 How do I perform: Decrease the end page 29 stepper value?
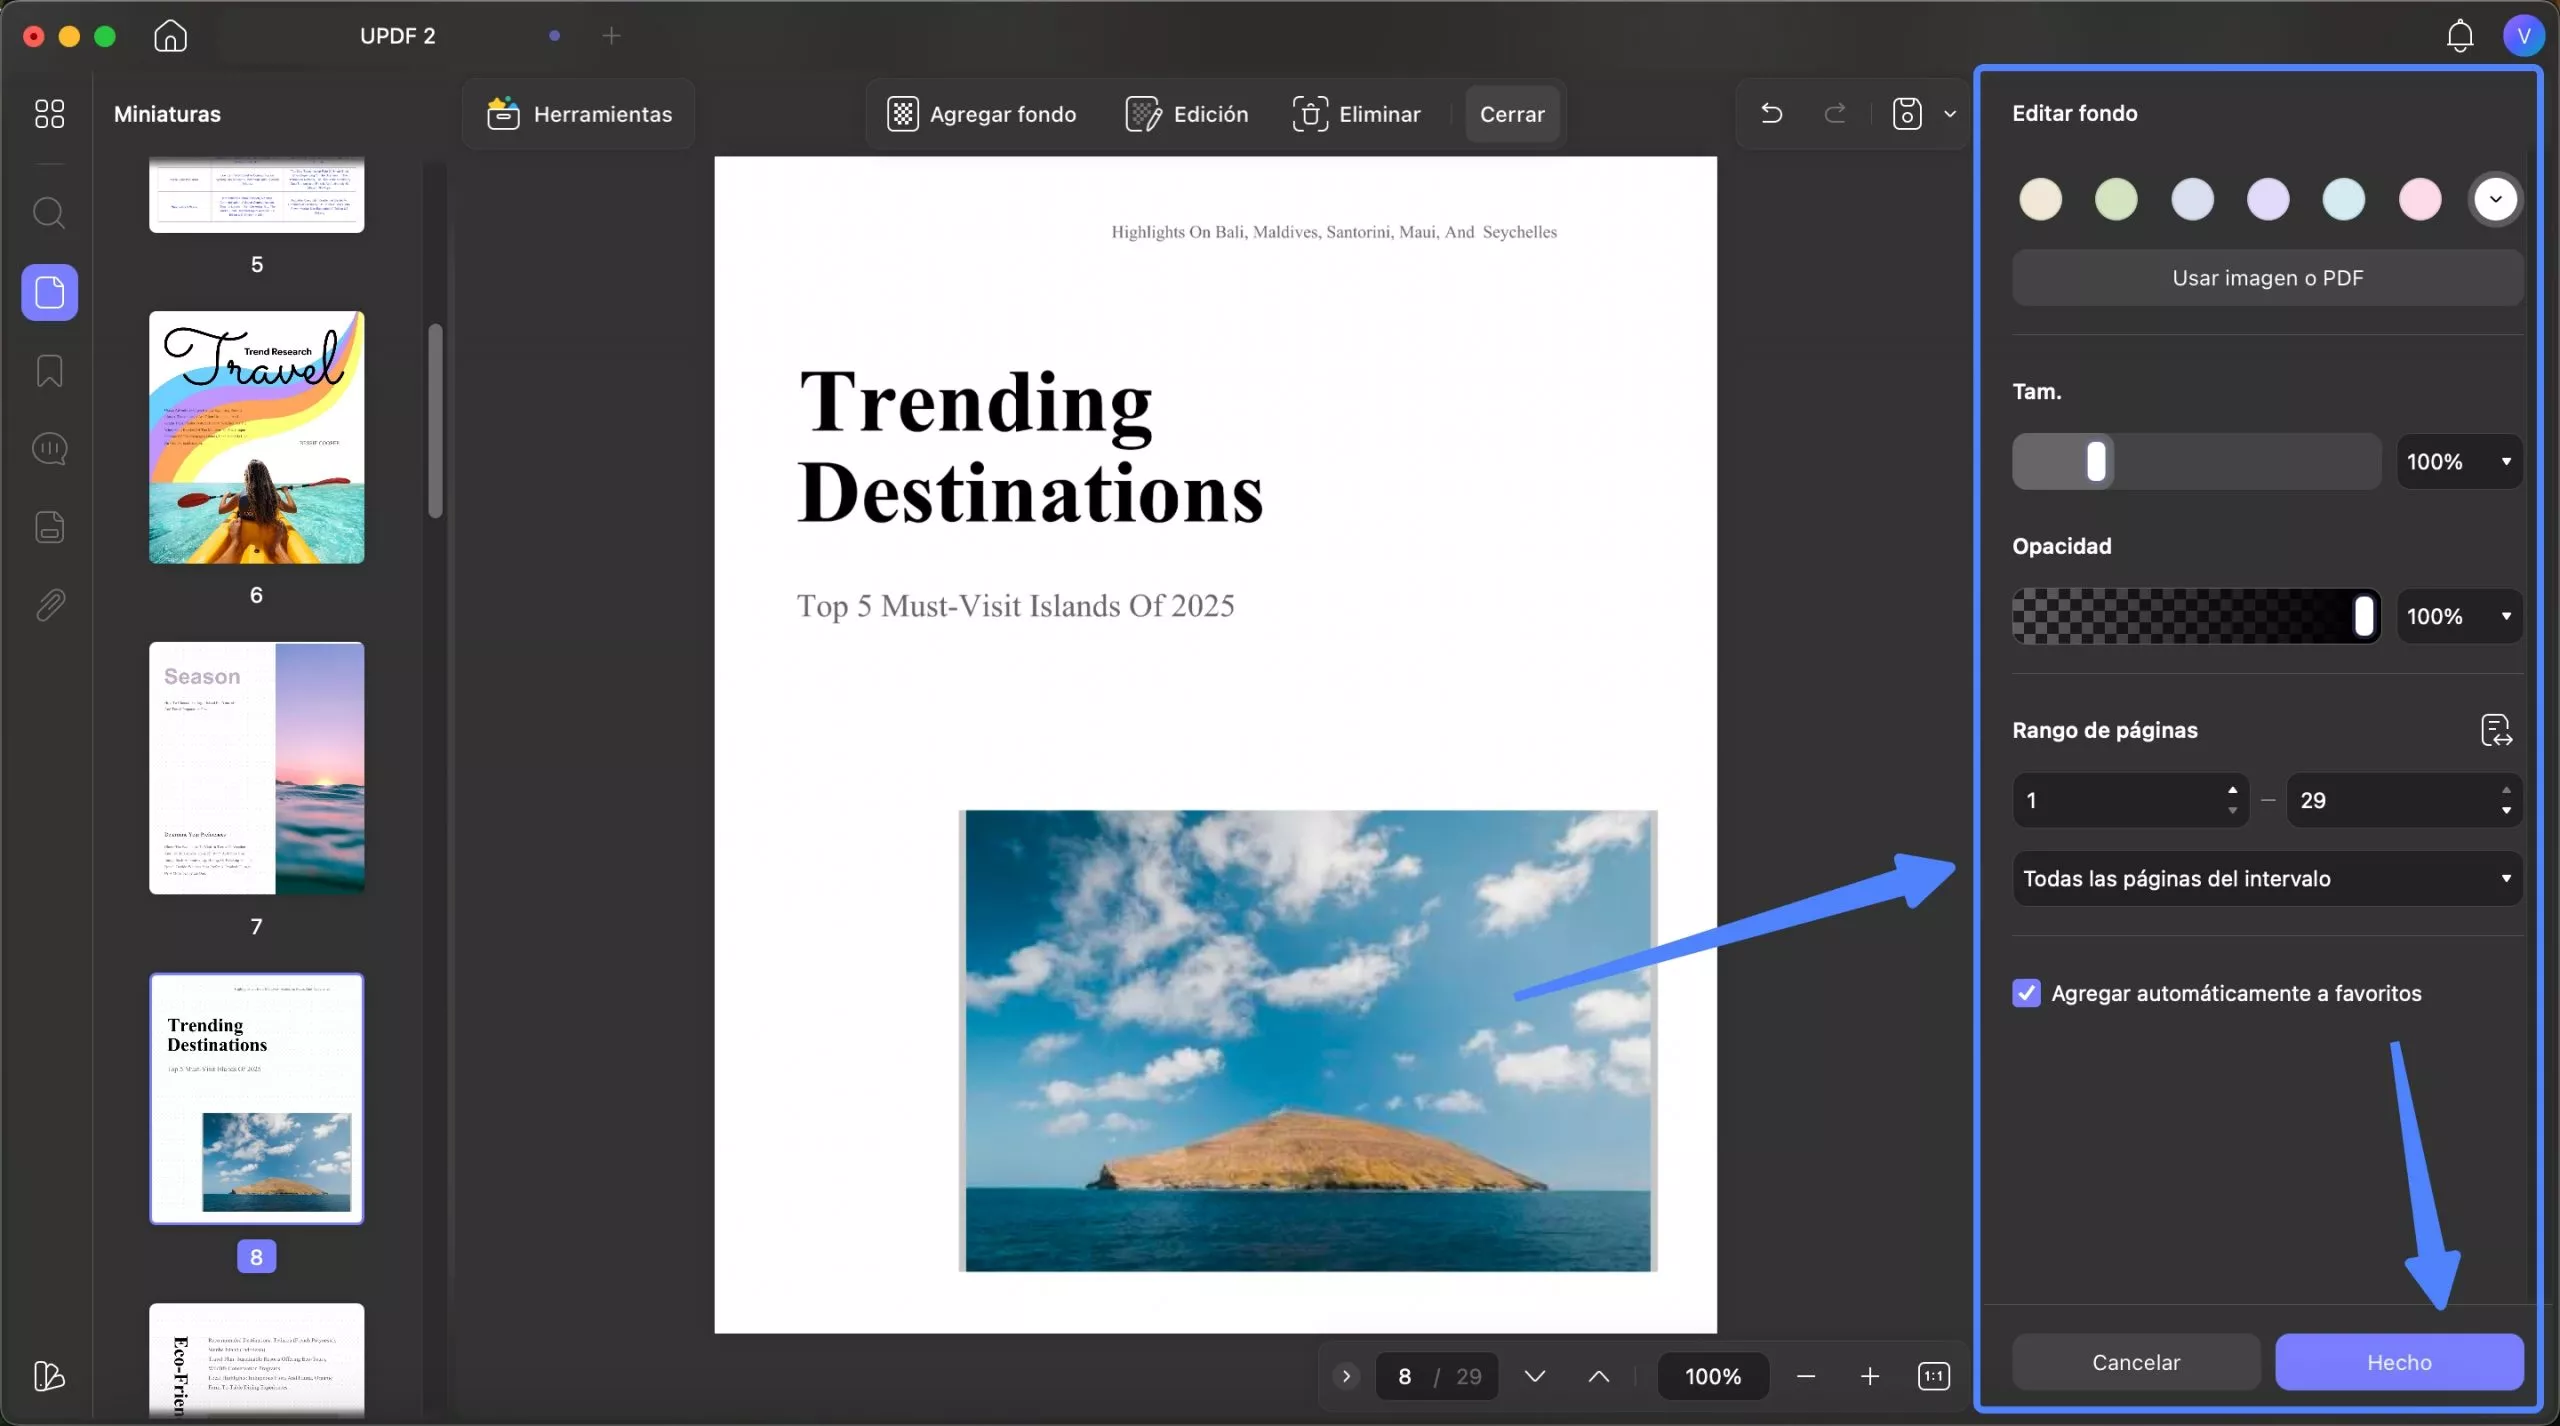[x=2506, y=811]
